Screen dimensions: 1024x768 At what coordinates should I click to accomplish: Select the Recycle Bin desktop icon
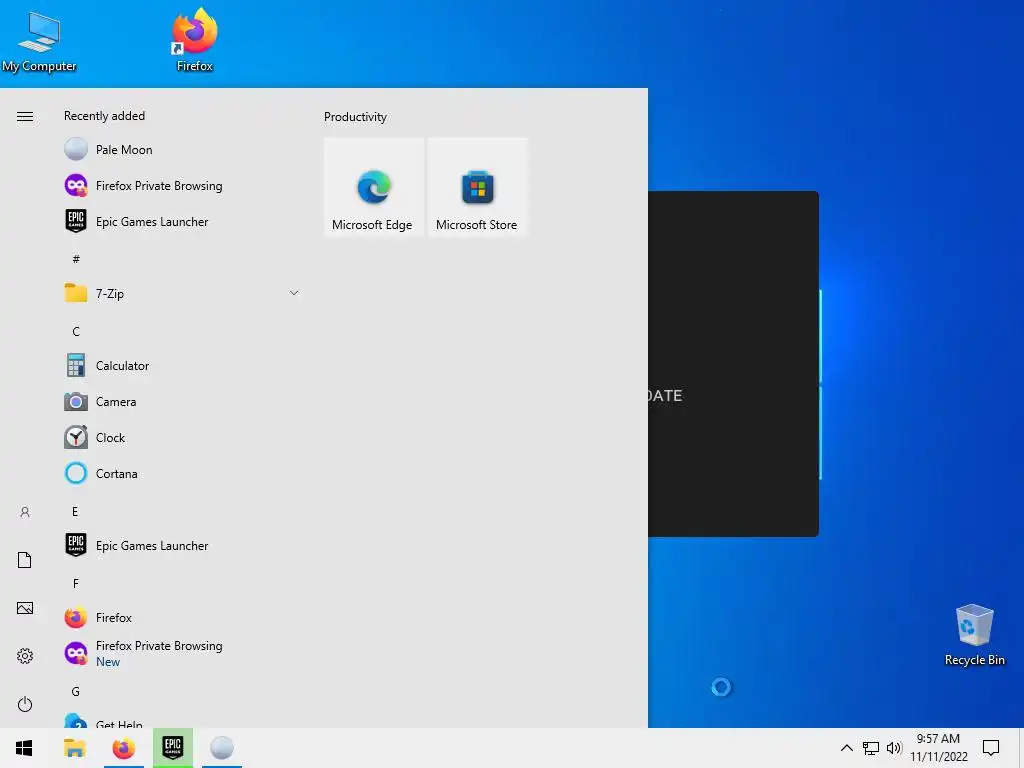point(974,635)
